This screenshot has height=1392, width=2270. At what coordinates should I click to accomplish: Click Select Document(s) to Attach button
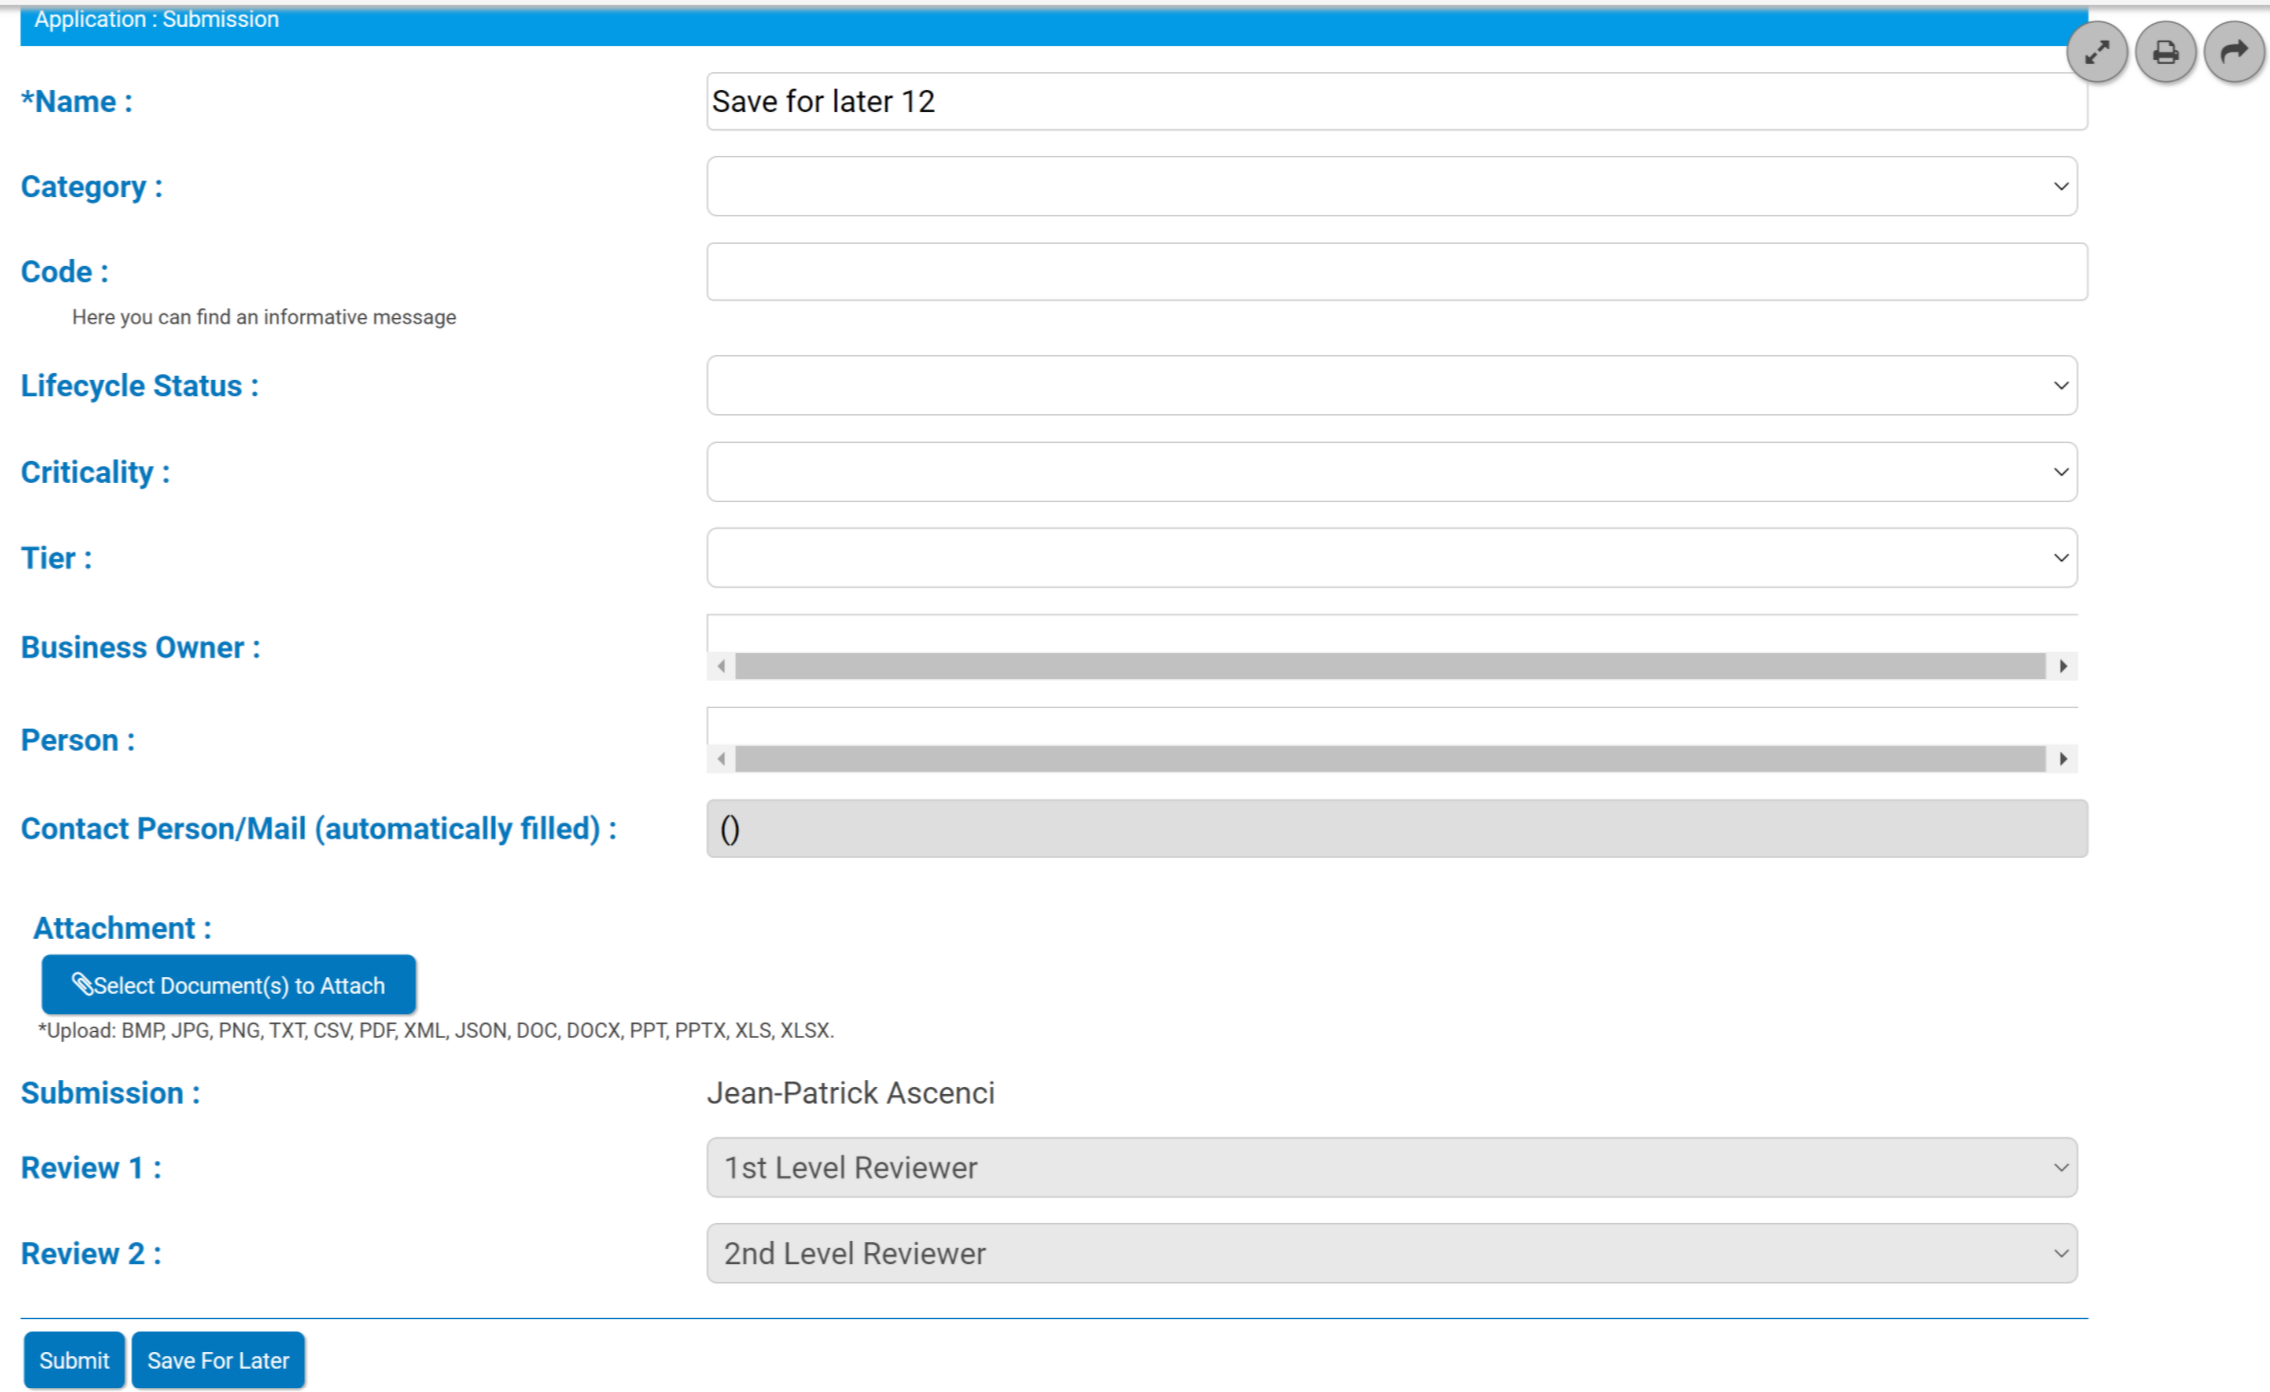coord(228,985)
